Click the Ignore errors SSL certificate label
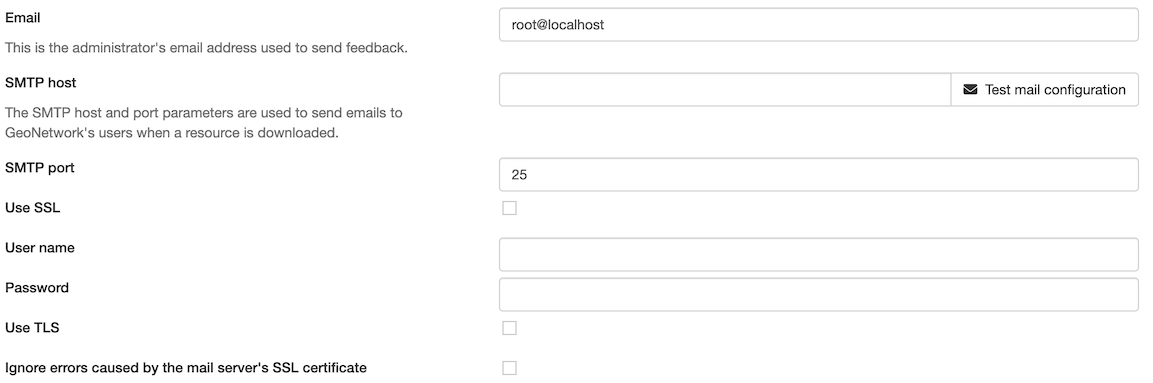The width and height of the screenshot is (1153, 383). coord(186,368)
